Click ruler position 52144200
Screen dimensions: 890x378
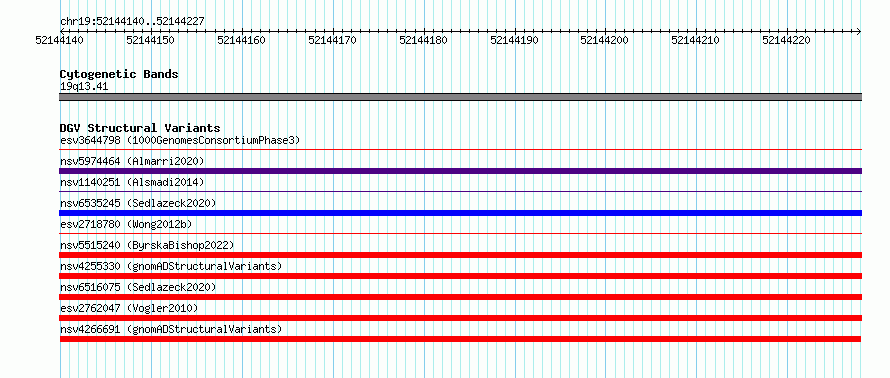point(604,40)
